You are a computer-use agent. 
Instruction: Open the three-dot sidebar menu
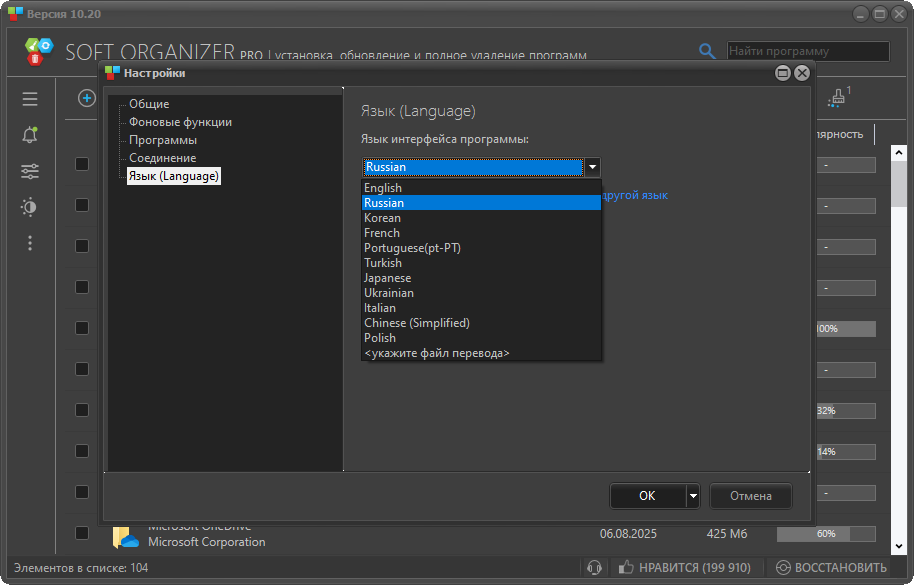(x=29, y=243)
